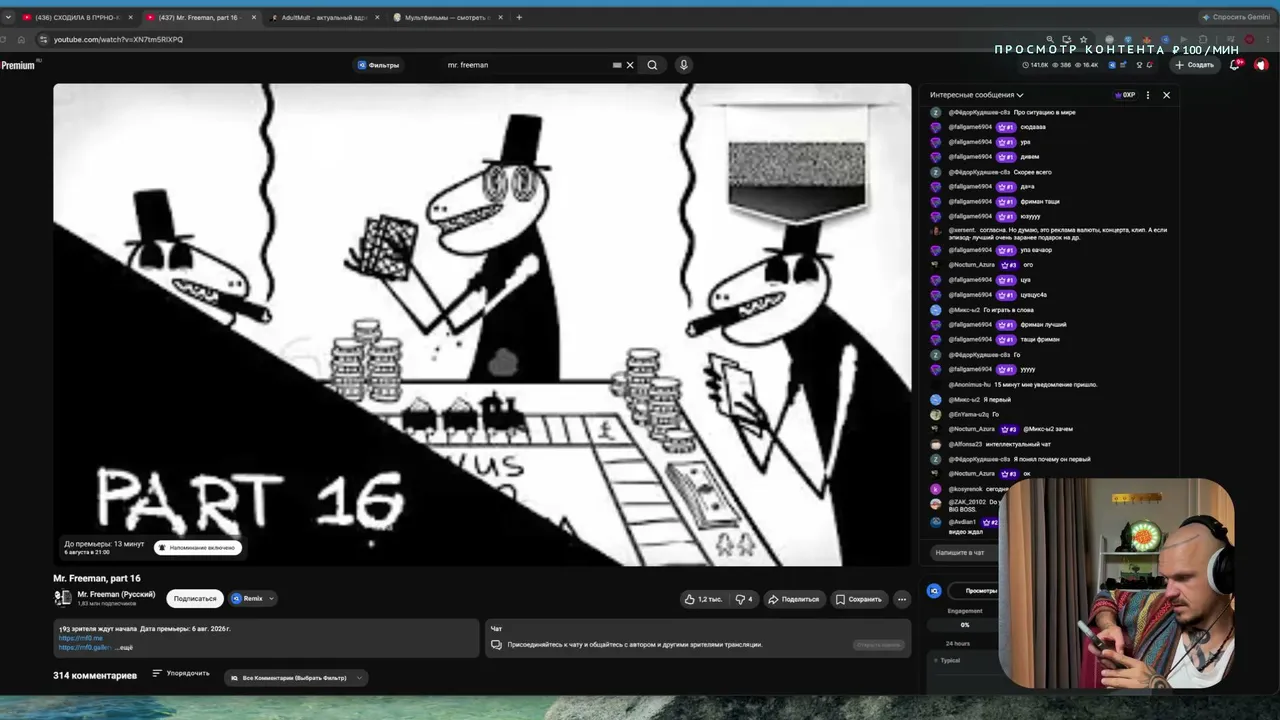Image resolution: width=1280 pixels, height=720 pixels.
Task: Click the chat message 'Го играть в слова'
Action: [1010, 310]
